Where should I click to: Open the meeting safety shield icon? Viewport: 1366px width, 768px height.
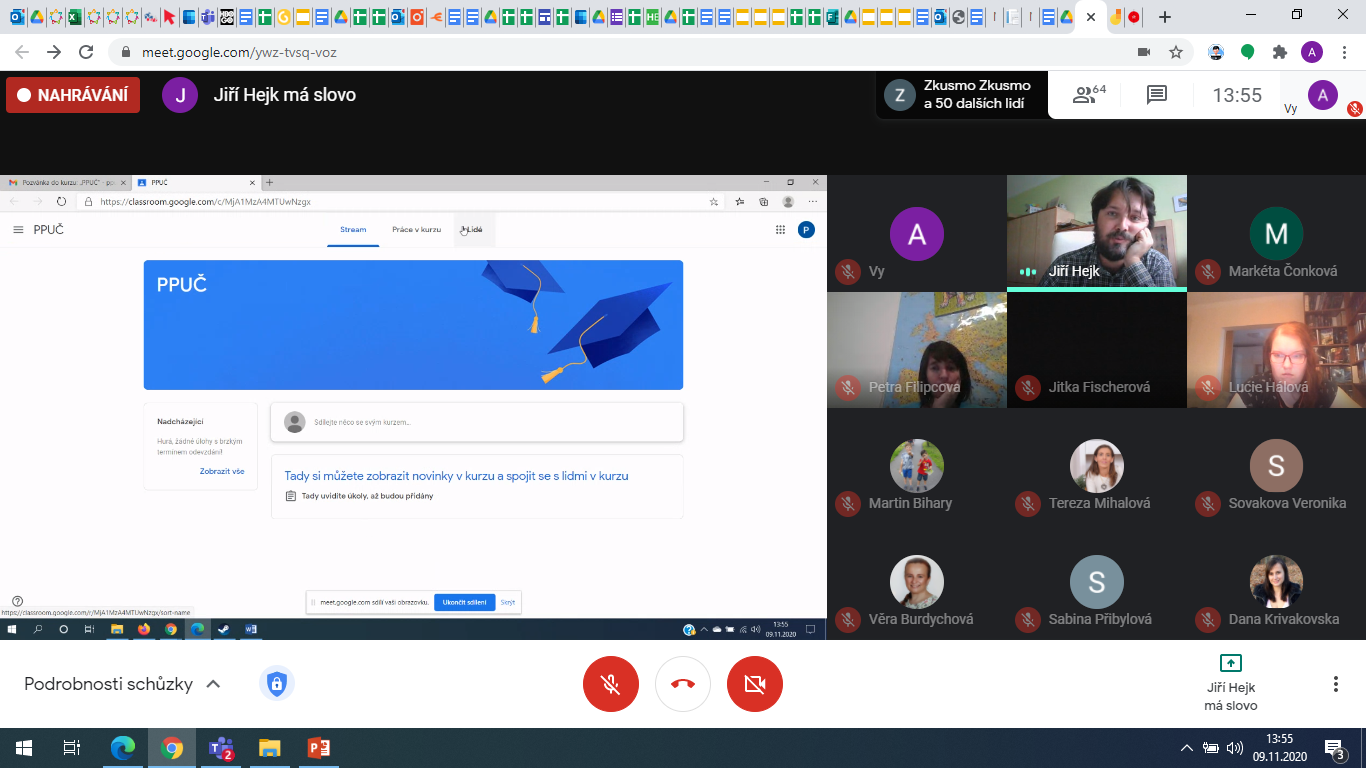click(x=277, y=684)
